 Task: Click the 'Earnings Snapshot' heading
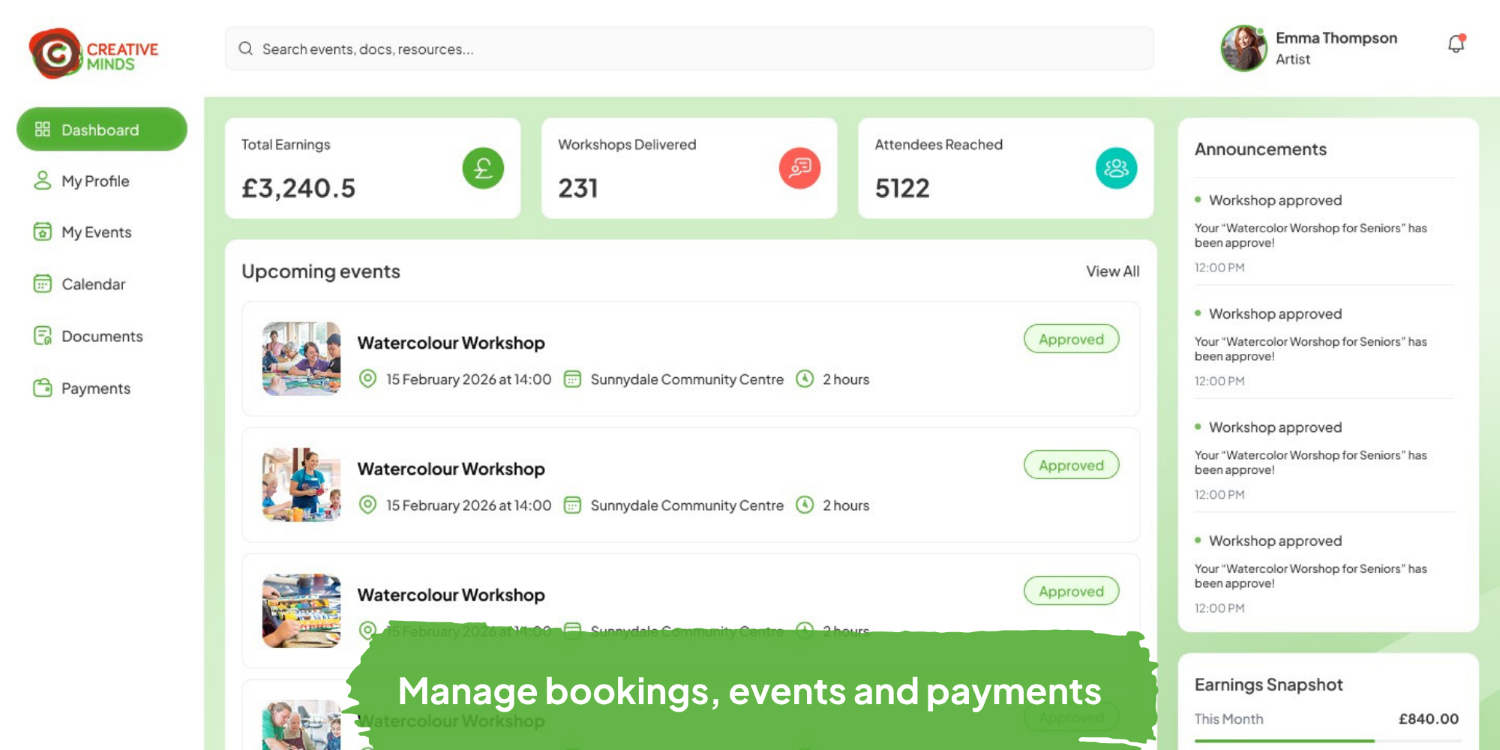pos(1268,685)
